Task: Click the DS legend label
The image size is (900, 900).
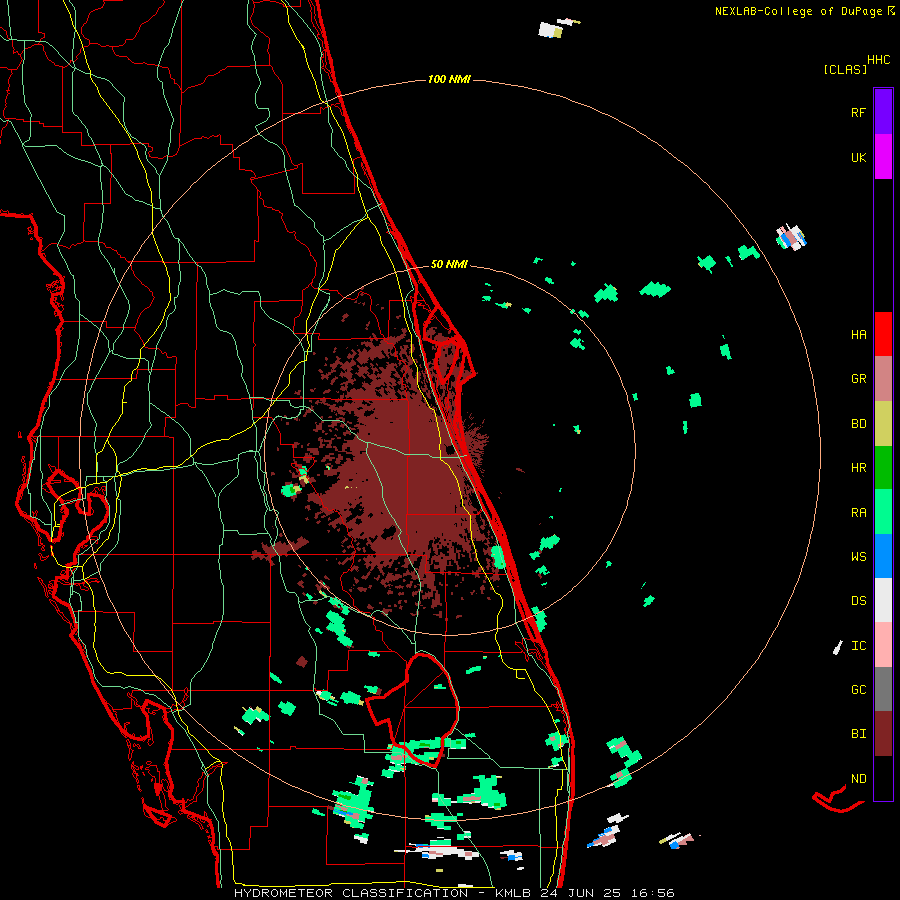Action: tap(858, 601)
